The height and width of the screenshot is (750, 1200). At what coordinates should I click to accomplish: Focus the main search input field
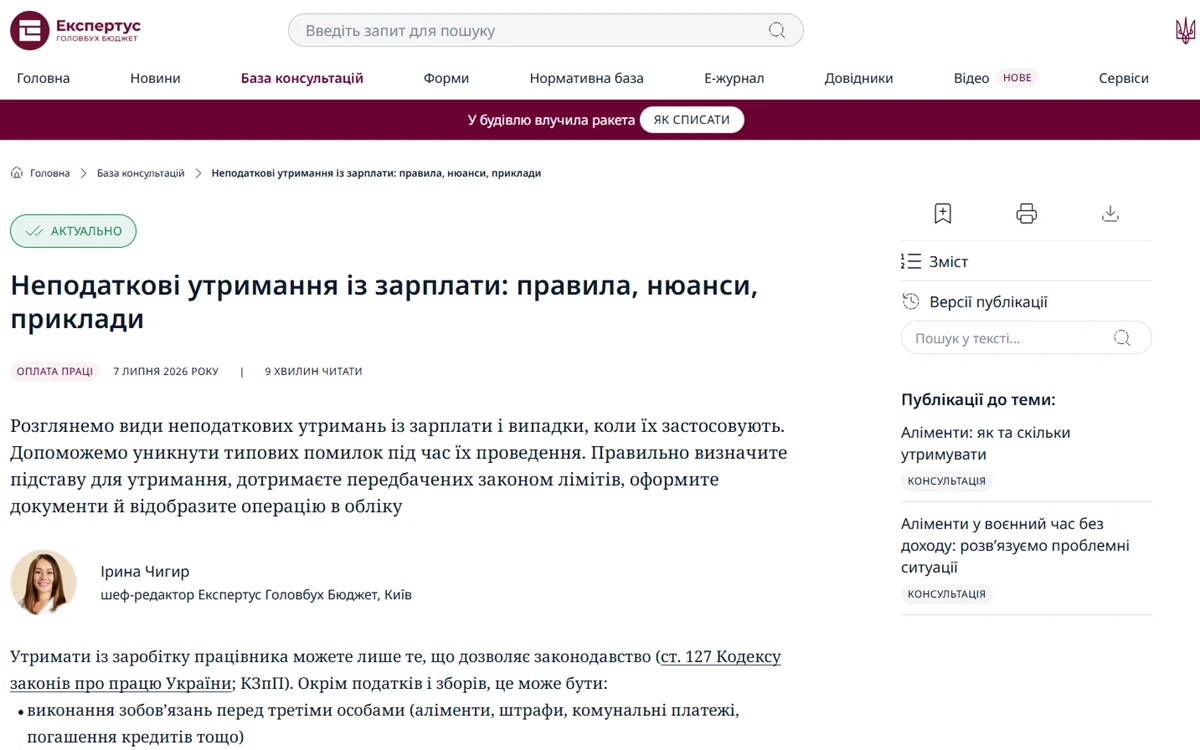(x=545, y=30)
